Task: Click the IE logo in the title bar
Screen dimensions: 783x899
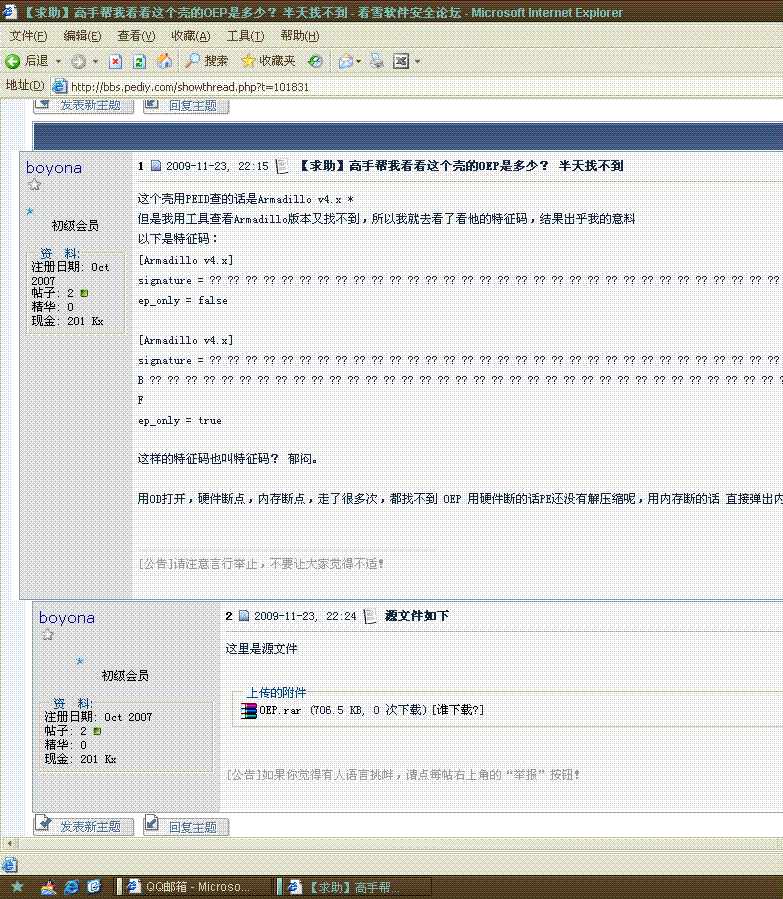Action: 10,11
